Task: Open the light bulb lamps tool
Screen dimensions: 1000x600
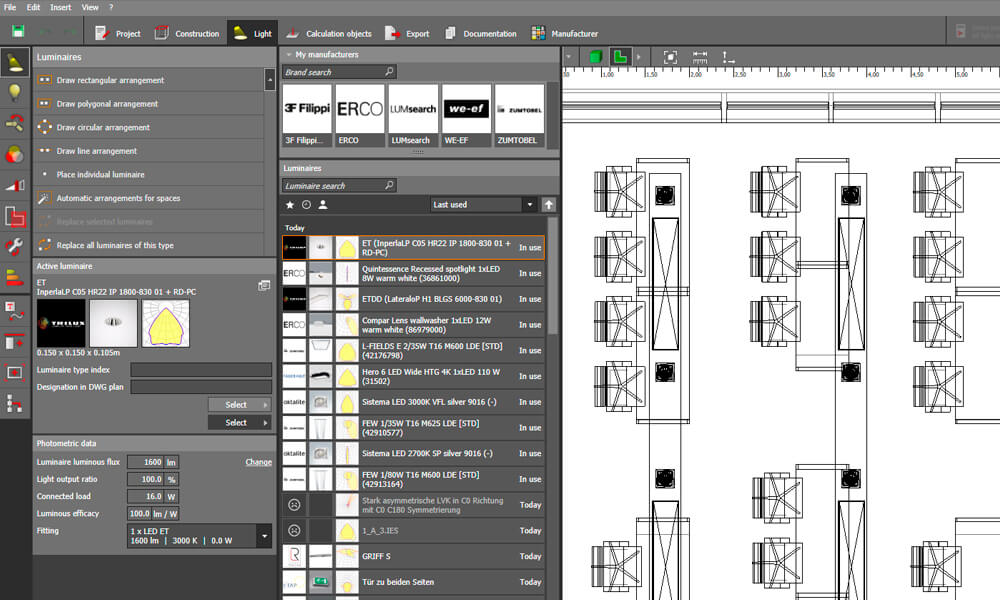Action: pyautogui.click(x=15, y=93)
